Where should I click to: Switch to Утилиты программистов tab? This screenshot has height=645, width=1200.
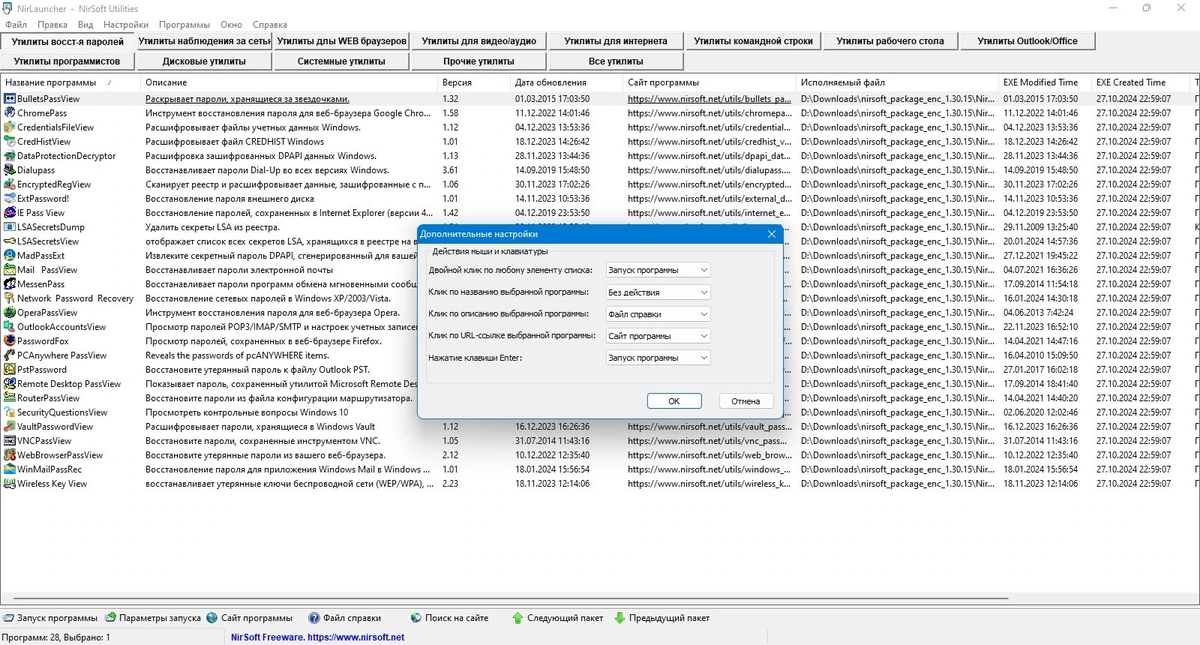pos(67,61)
